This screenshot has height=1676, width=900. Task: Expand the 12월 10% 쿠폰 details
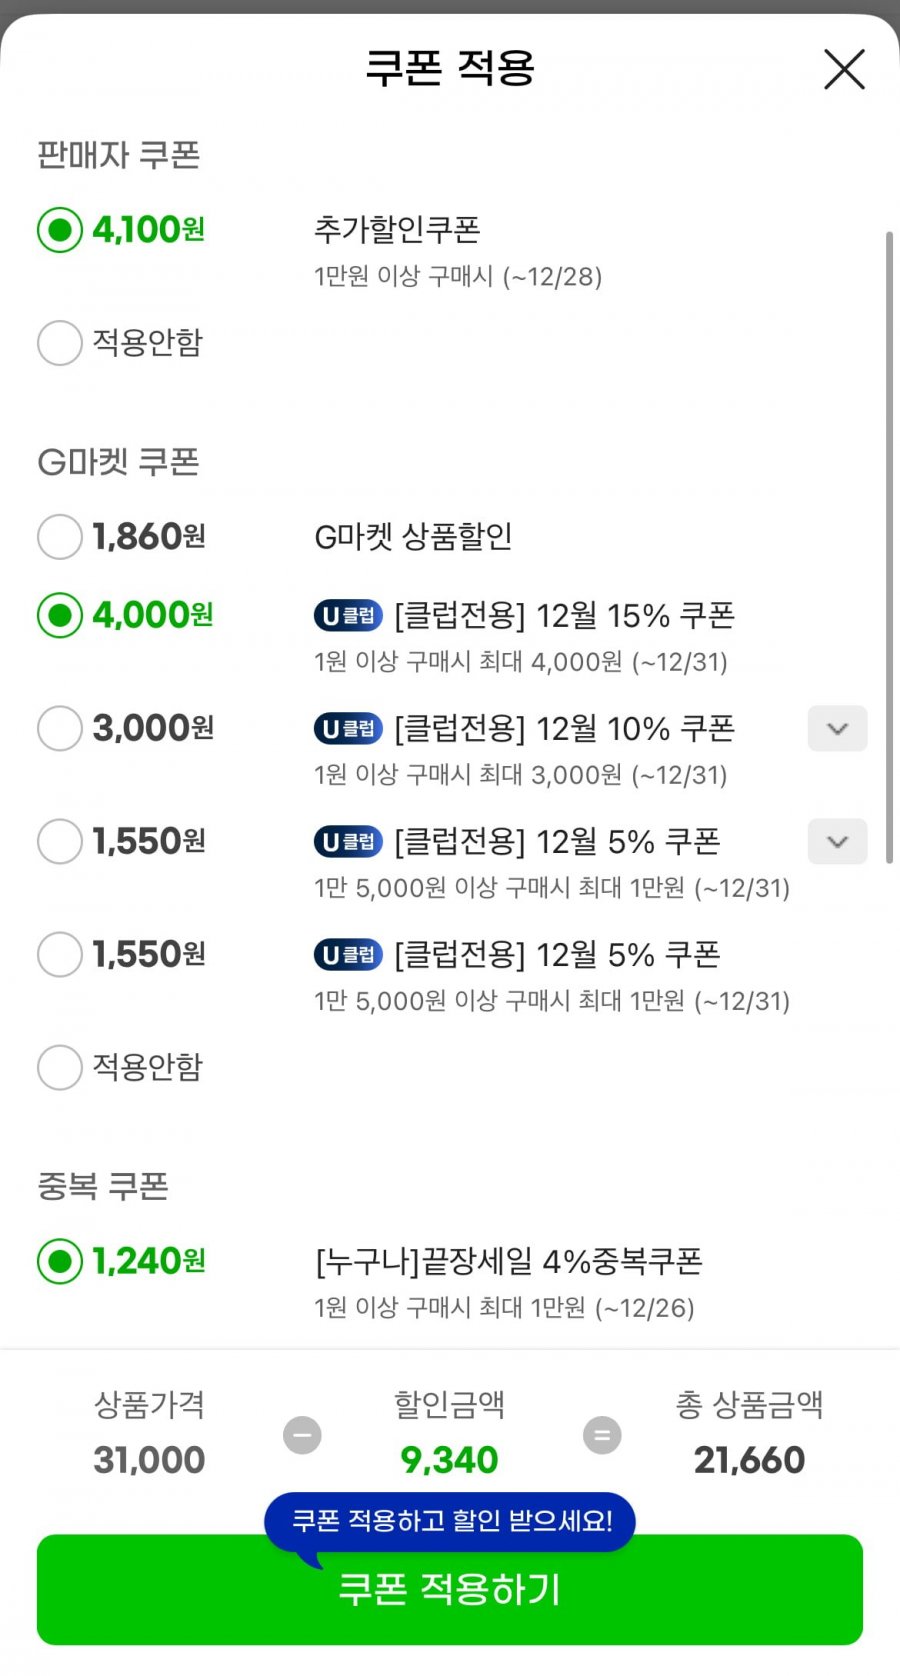coord(837,729)
